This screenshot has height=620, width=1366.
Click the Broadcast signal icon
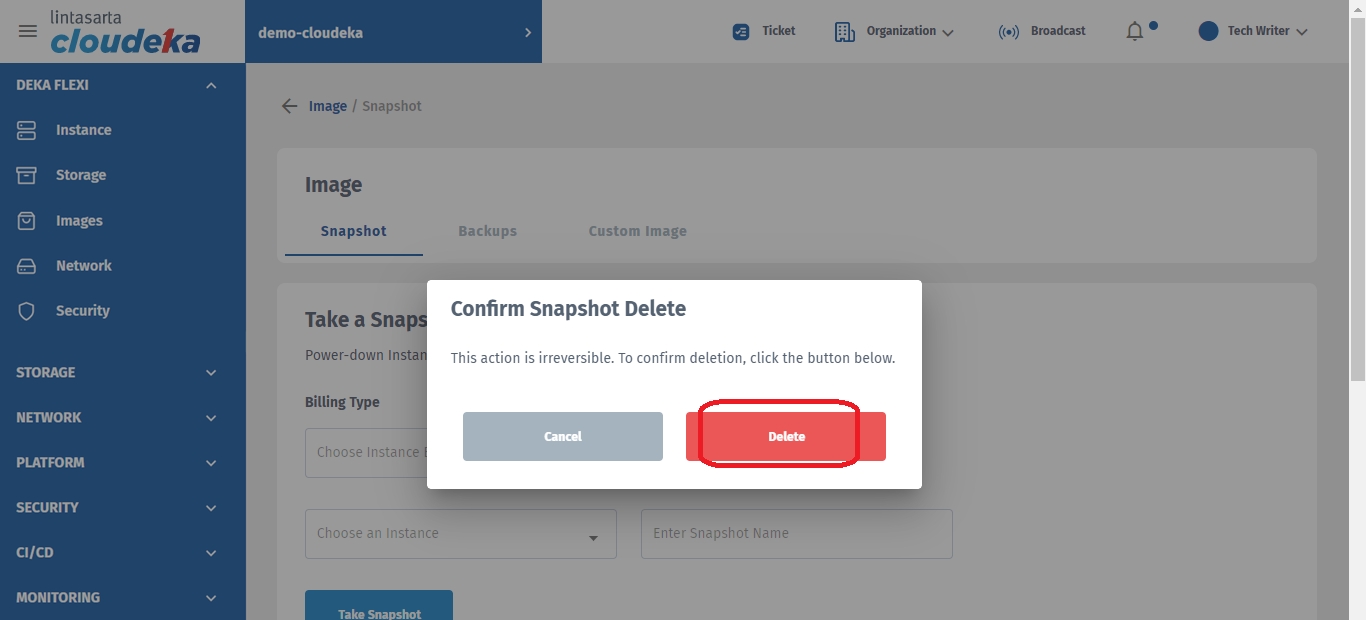[x=1008, y=31]
